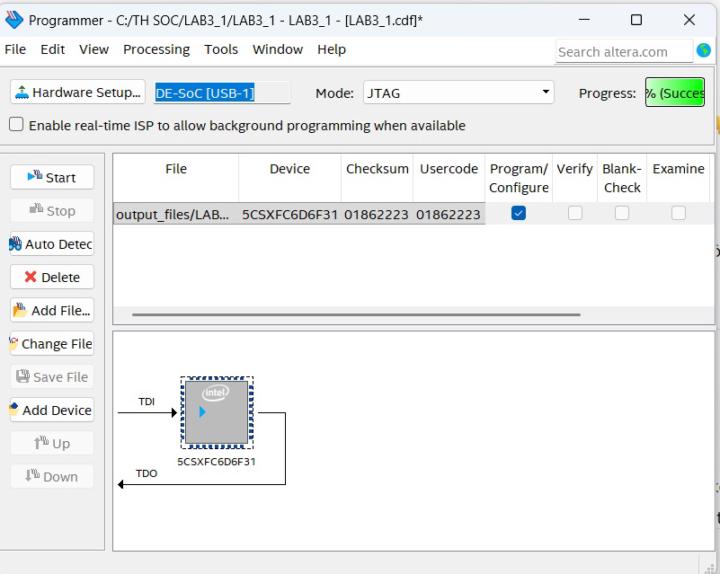Open Hardware Setup dialog

point(78,92)
